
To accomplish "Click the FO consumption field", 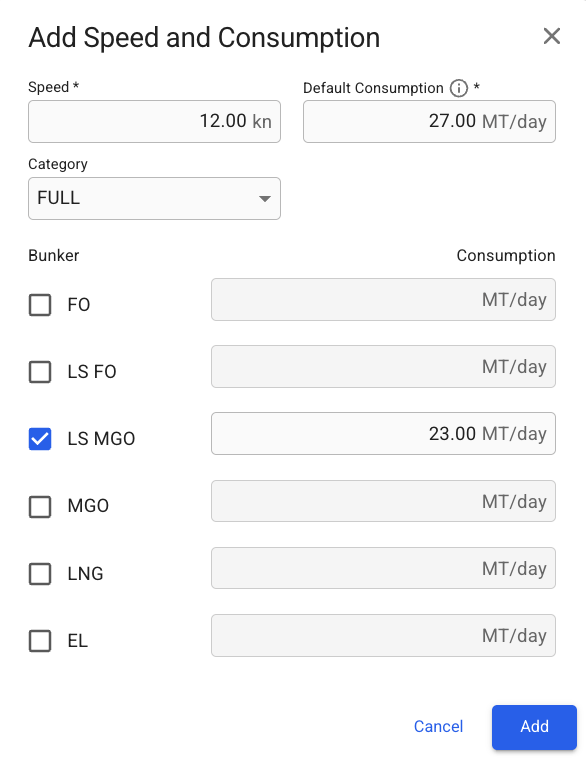I will click(x=383, y=299).
